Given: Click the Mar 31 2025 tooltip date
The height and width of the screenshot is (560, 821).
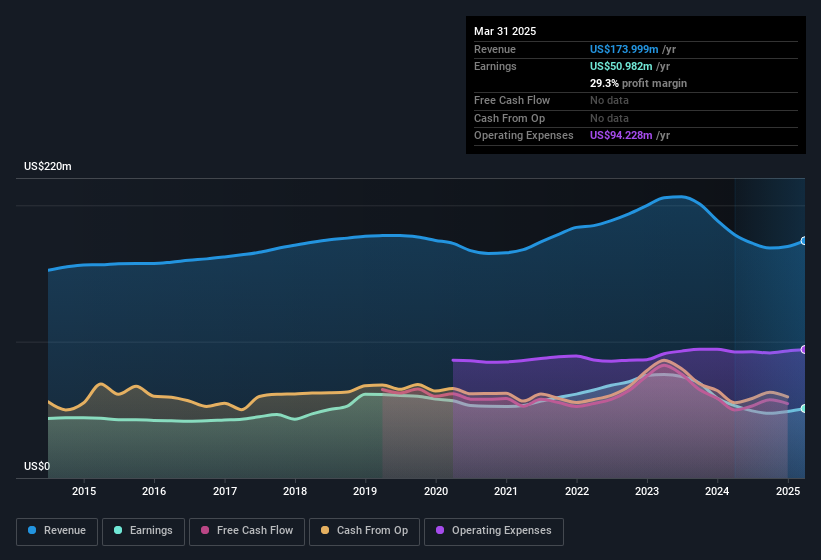Looking at the screenshot, I should [x=505, y=31].
